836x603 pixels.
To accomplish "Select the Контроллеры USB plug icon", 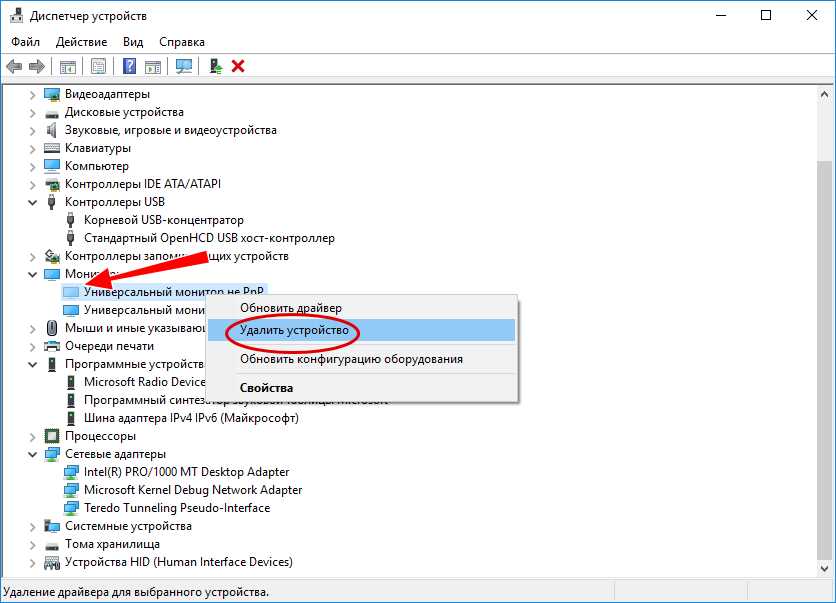I will pyautogui.click(x=52, y=202).
